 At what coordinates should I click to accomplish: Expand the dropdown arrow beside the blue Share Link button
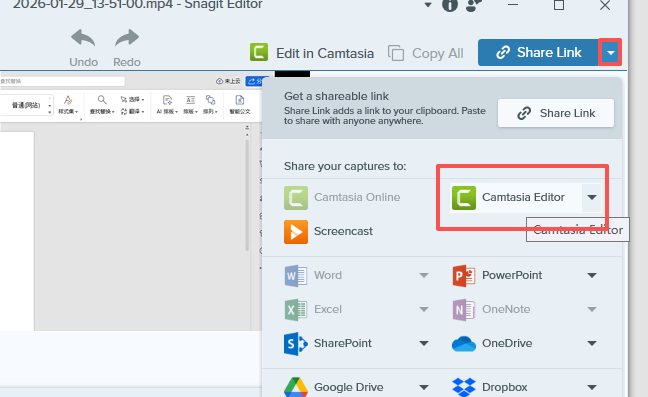[610, 52]
